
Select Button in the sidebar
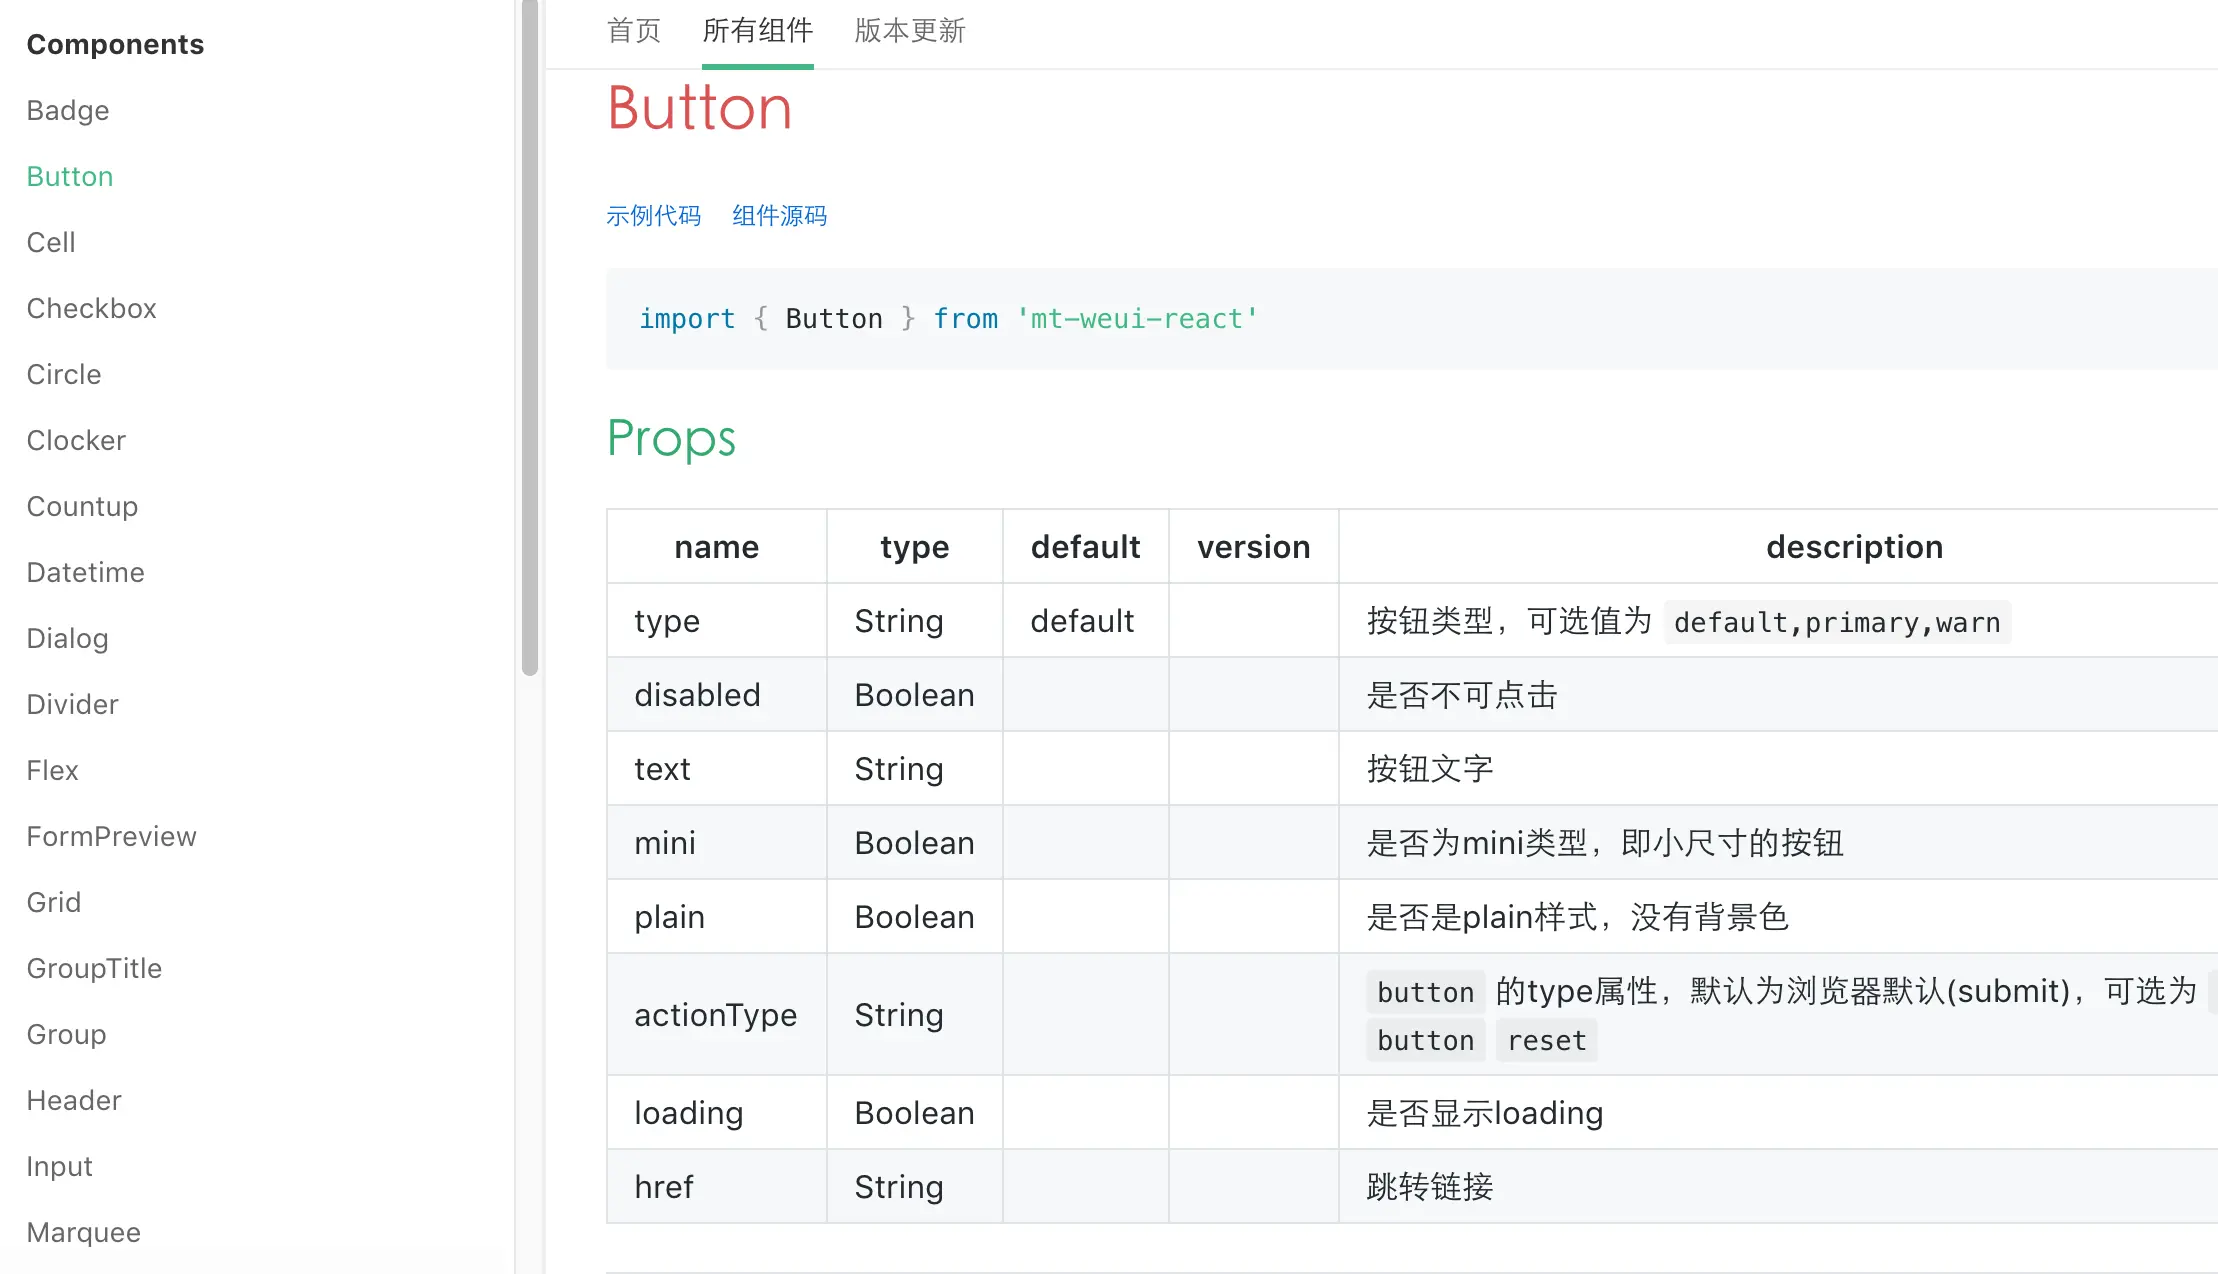click(70, 176)
